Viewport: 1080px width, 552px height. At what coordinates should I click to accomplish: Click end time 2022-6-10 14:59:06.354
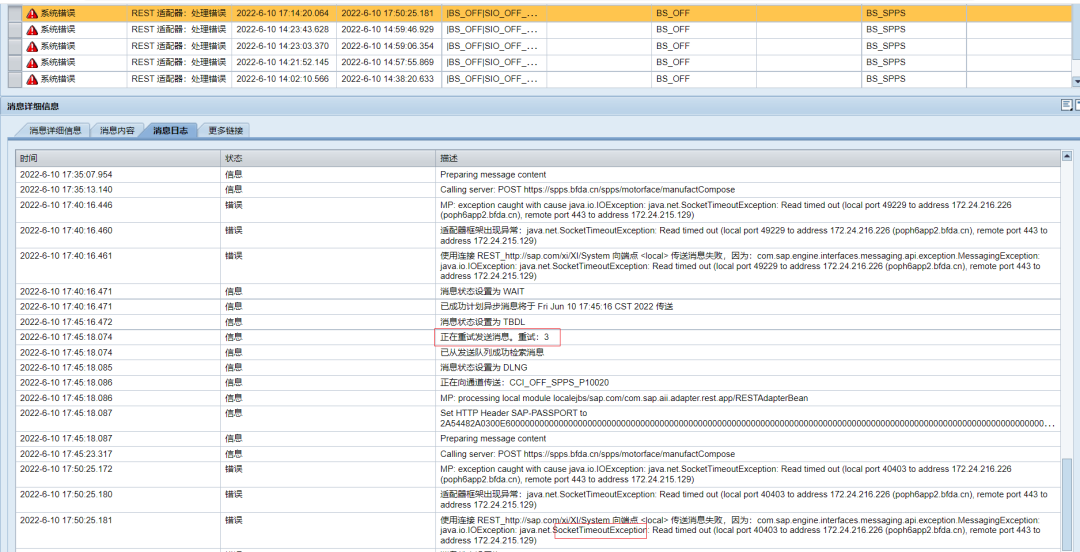[388, 46]
